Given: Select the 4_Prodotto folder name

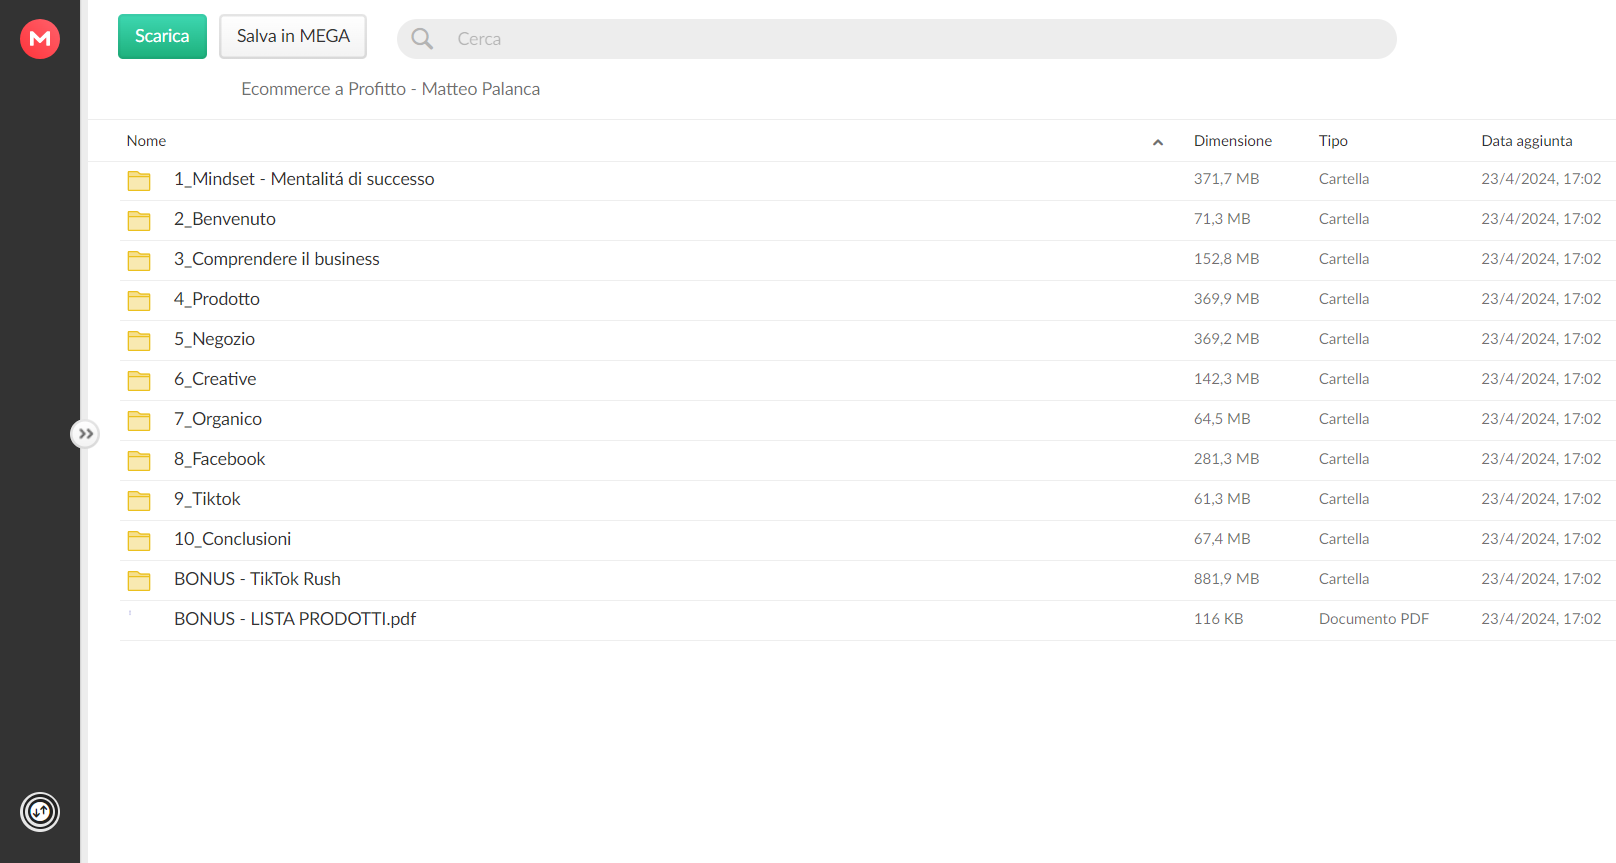Looking at the screenshot, I should pos(217,299).
